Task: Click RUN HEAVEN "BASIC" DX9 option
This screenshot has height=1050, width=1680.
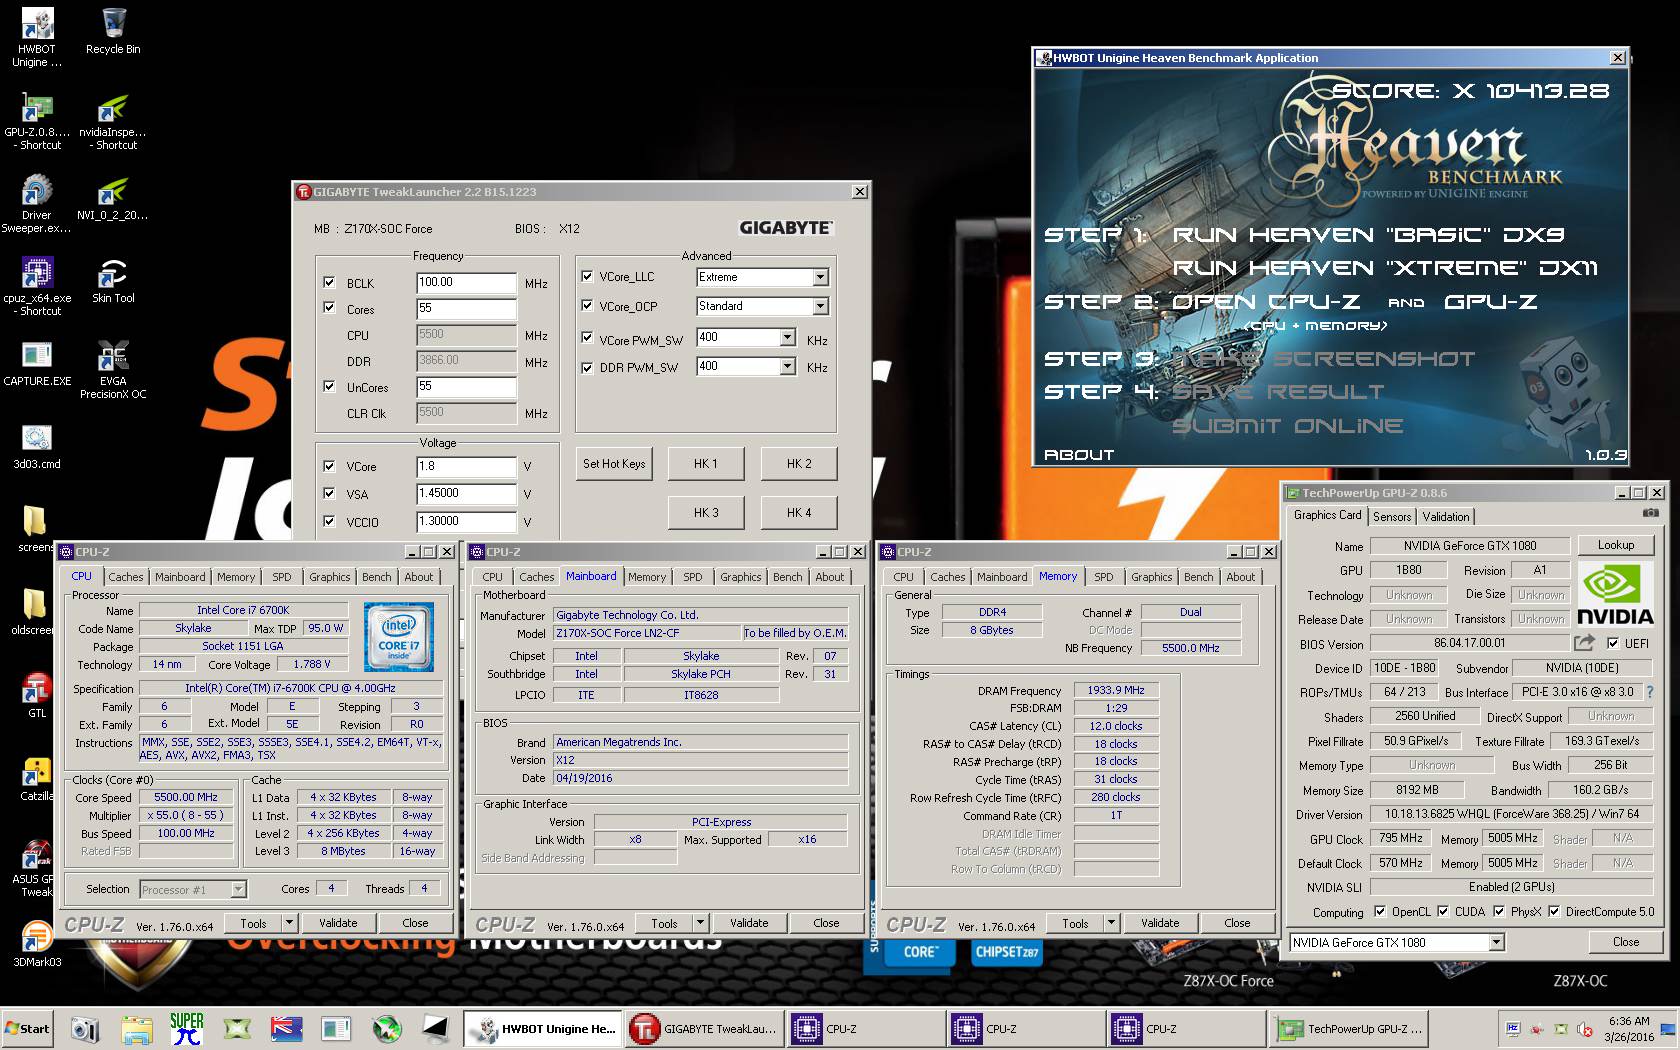Action: (1368, 235)
